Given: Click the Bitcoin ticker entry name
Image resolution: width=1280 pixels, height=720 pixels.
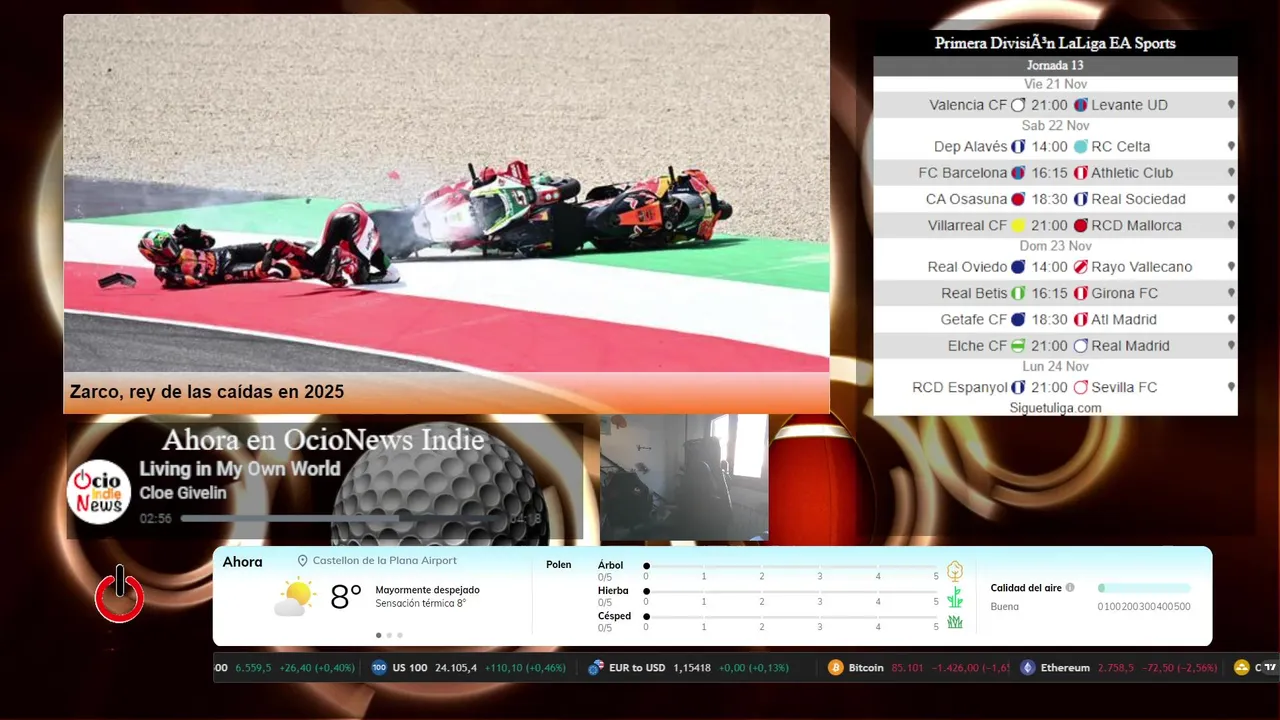Looking at the screenshot, I should pyautogui.click(x=866, y=668).
